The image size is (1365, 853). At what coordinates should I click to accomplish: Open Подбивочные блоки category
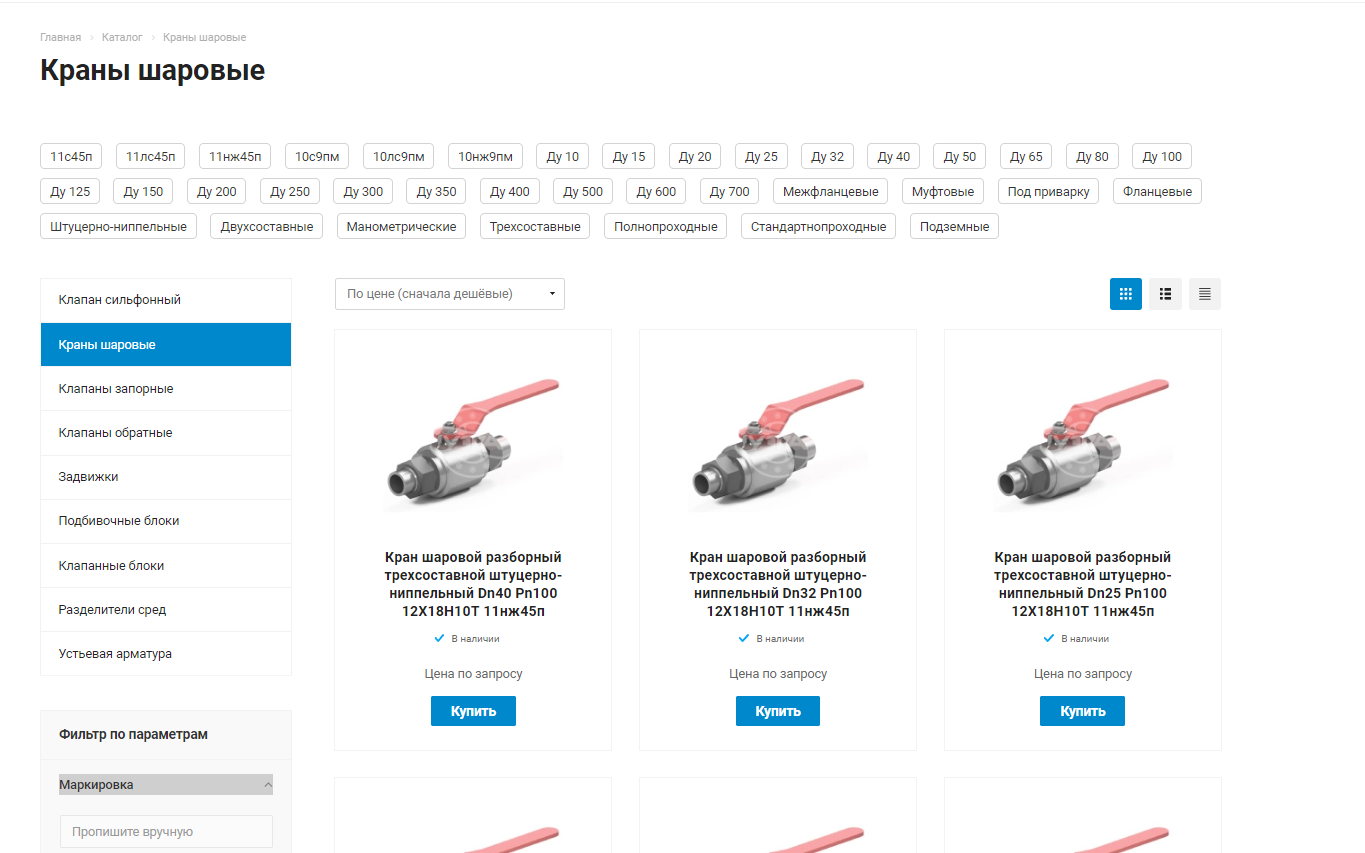tap(166, 521)
